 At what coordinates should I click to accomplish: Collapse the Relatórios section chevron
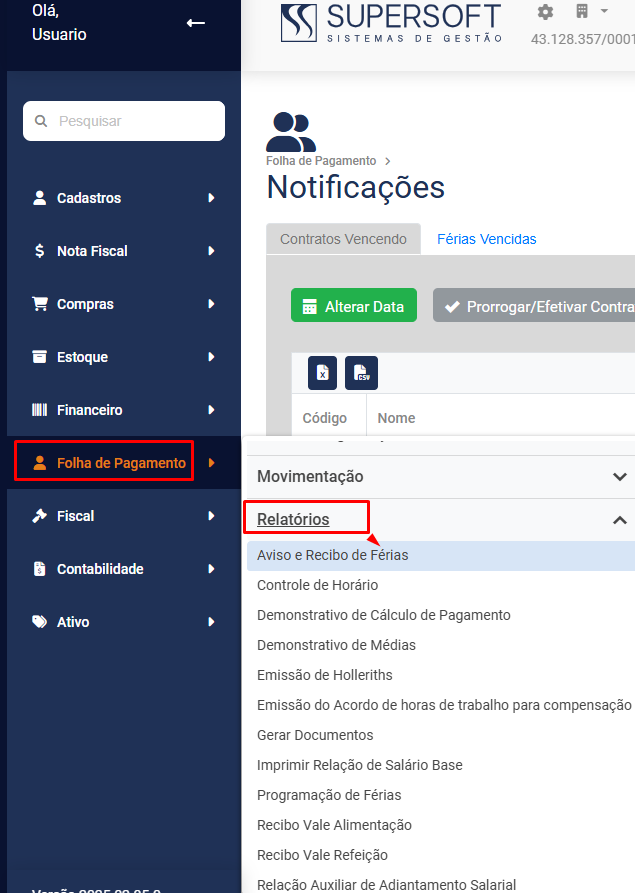(x=620, y=519)
